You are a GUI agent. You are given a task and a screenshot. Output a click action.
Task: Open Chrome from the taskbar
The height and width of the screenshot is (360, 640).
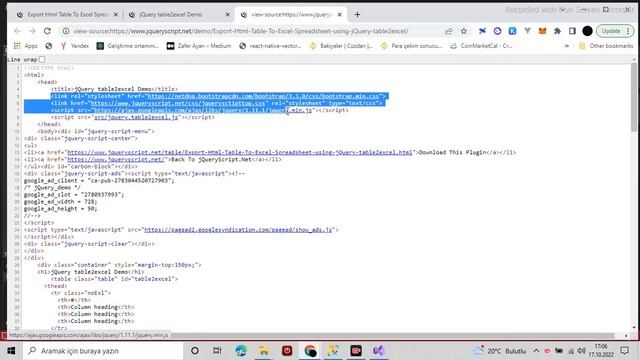click(310, 351)
